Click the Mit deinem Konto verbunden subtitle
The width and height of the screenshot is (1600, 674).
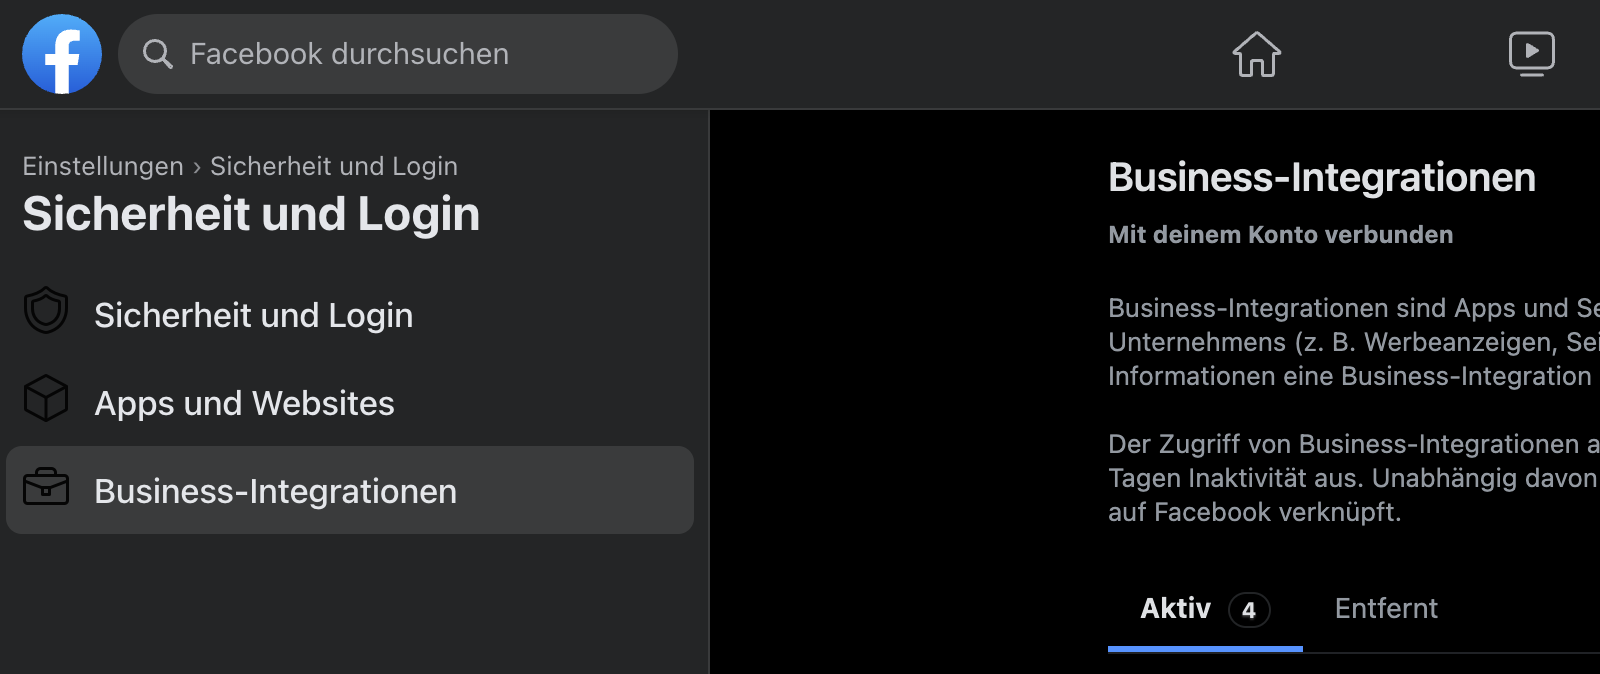[x=1281, y=235]
